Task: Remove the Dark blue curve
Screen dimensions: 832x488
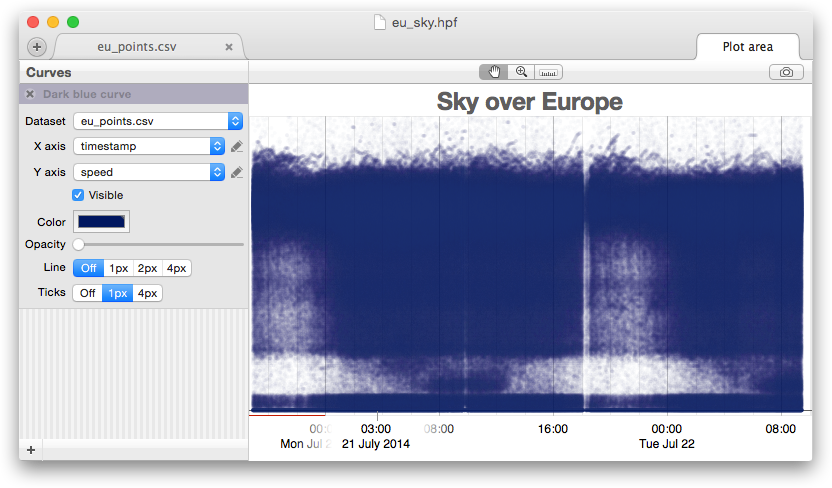Action: click(x=30, y=94)
